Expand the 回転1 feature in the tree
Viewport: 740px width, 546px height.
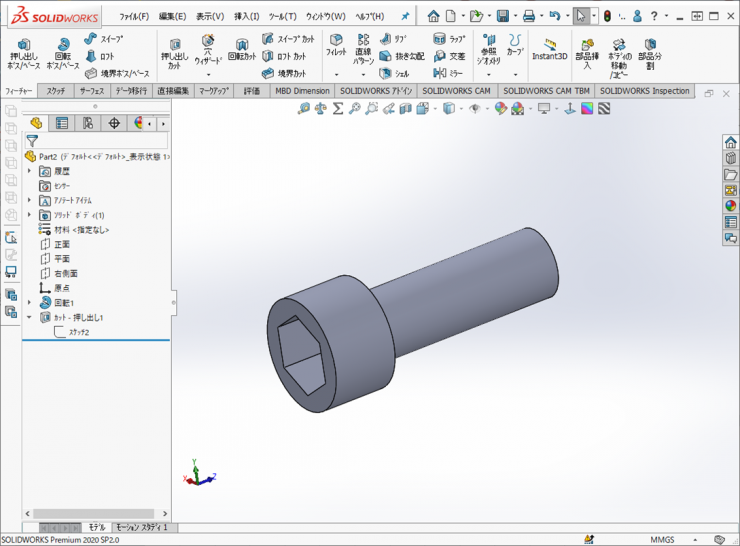click(30, 302)
